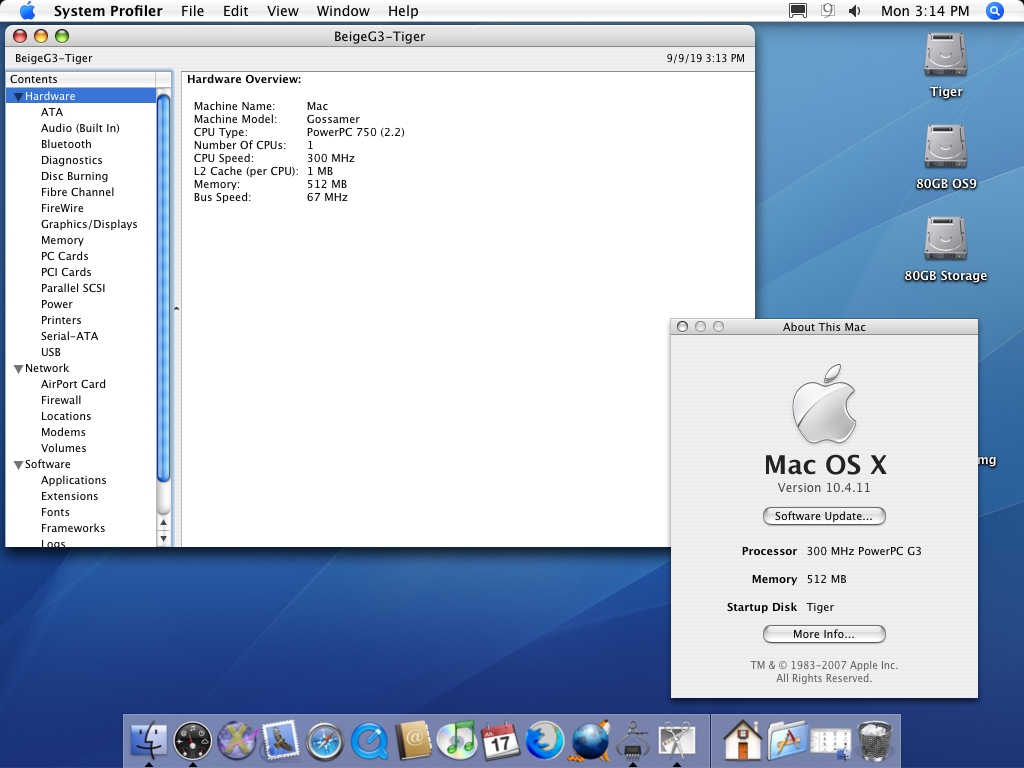This screenshot has height=768, width=1024.
Task: Open the System Profiler application menu
Action: tap(108, 11)
